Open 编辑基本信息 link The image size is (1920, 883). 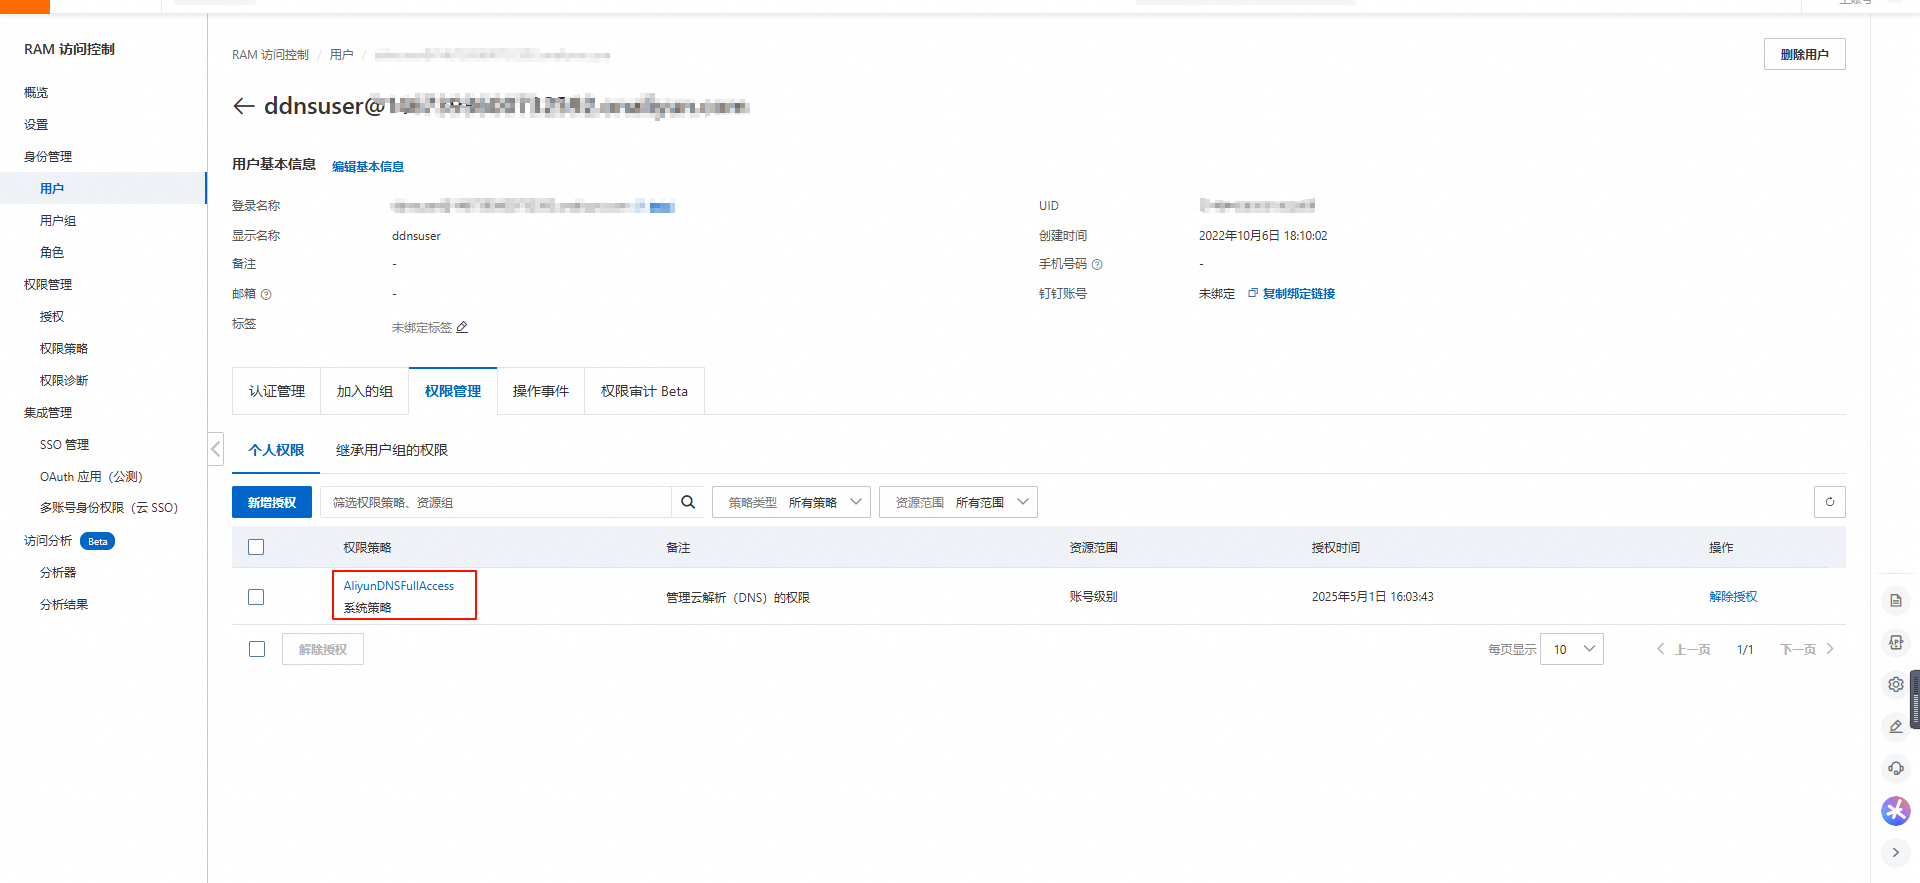pos(368,166)
